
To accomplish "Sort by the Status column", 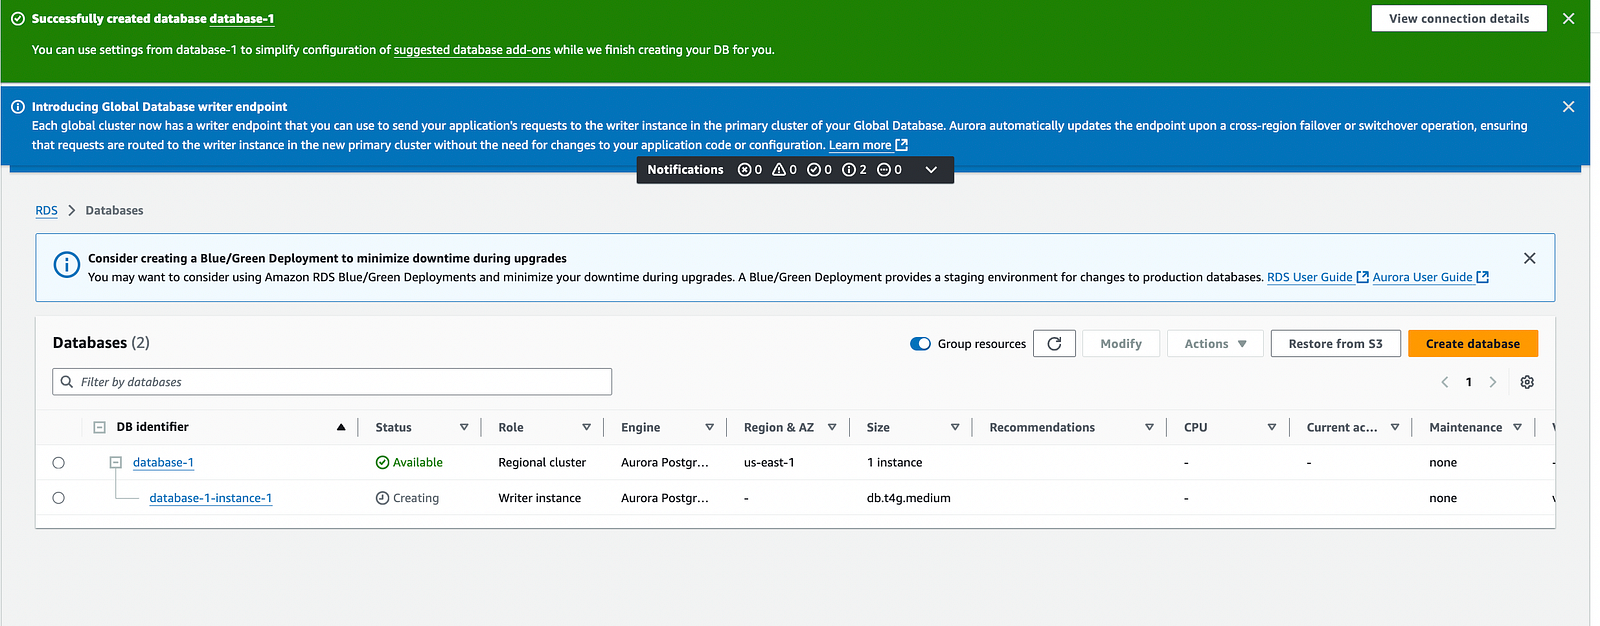I will click(464, 428).
